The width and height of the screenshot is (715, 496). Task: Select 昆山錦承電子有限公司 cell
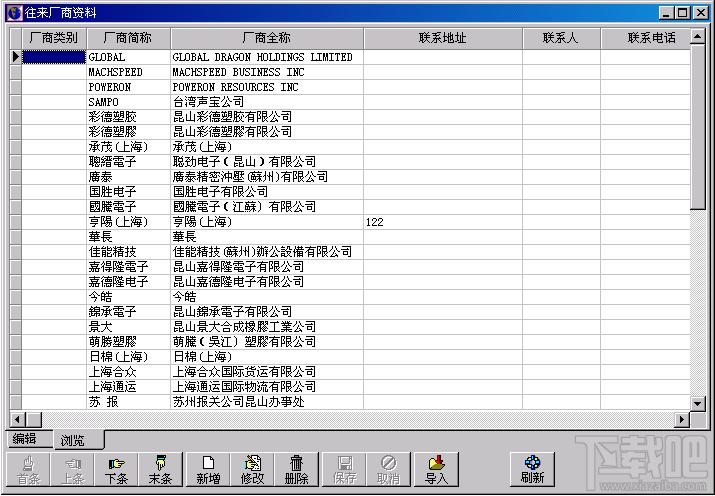(267, 312)
